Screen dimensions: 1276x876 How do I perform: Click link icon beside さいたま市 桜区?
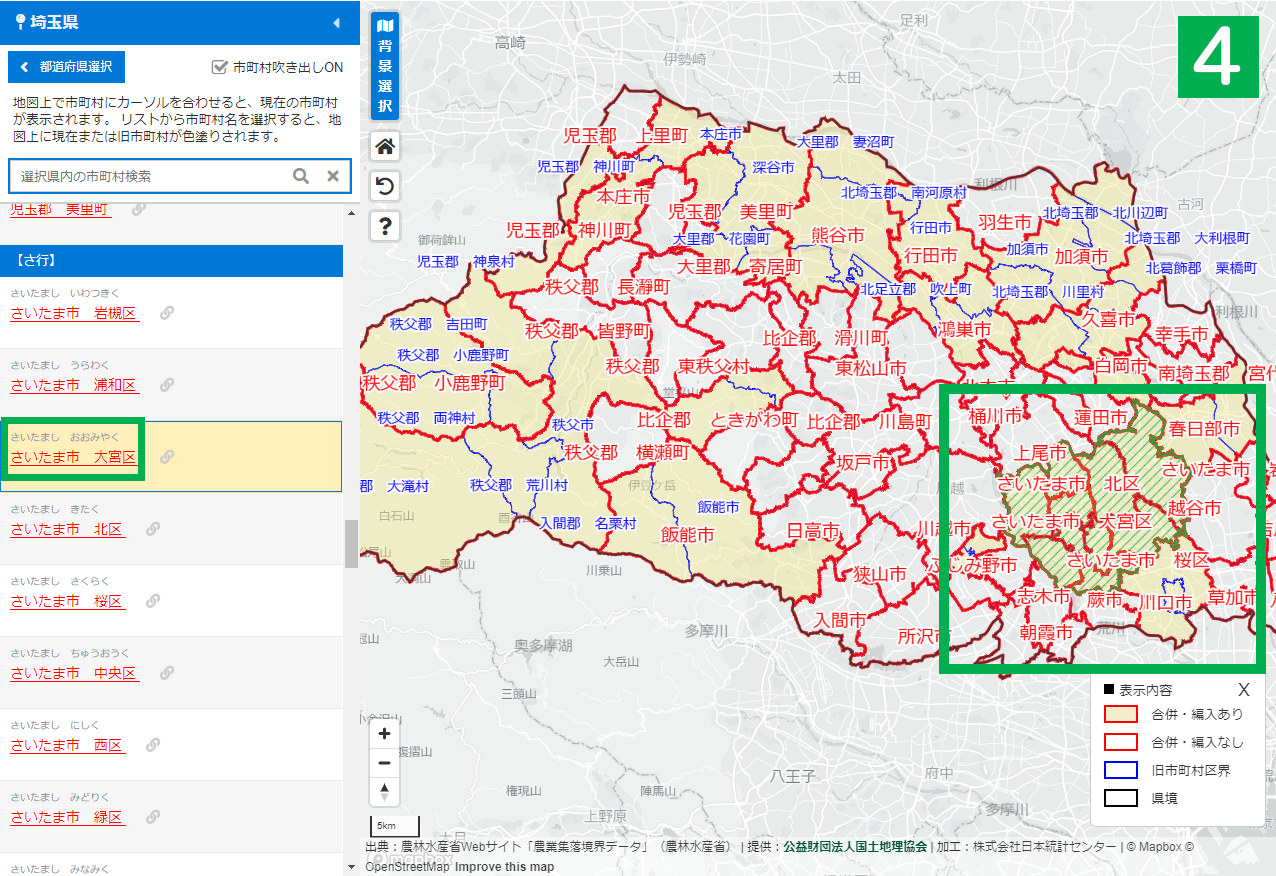153,601
